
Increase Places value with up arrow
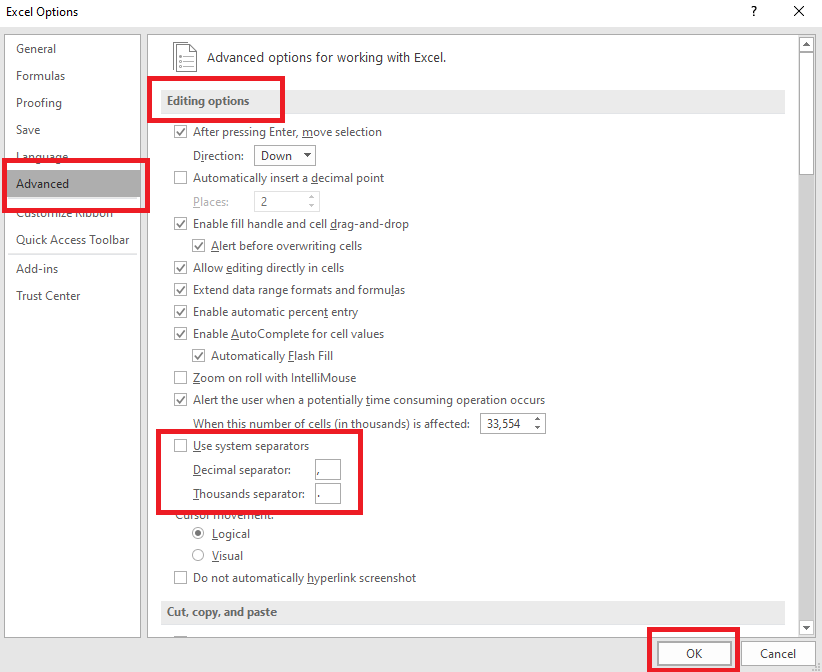pos(311,198)
